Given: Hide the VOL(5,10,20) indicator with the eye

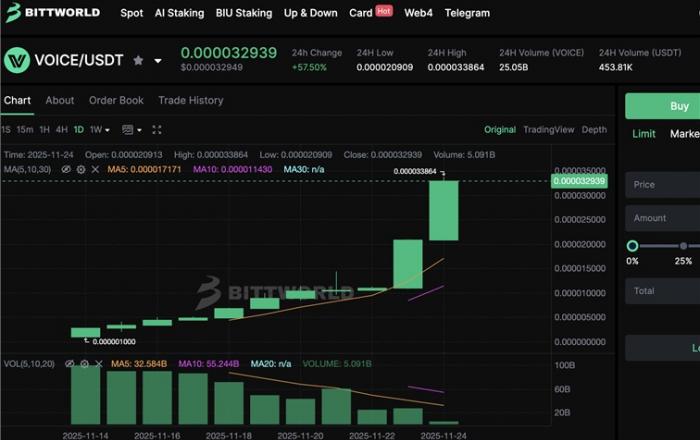Looking at the screenshot, I should [70, 362].
